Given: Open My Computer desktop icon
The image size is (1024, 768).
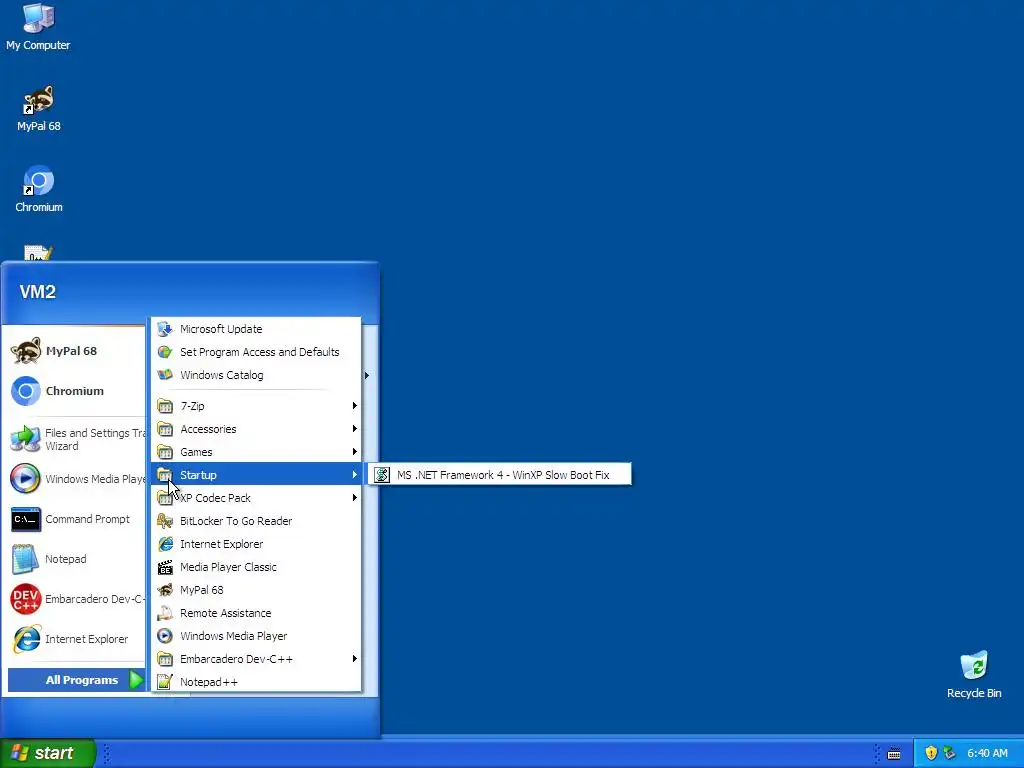Looking at the screenshot, I should point(38,27).
